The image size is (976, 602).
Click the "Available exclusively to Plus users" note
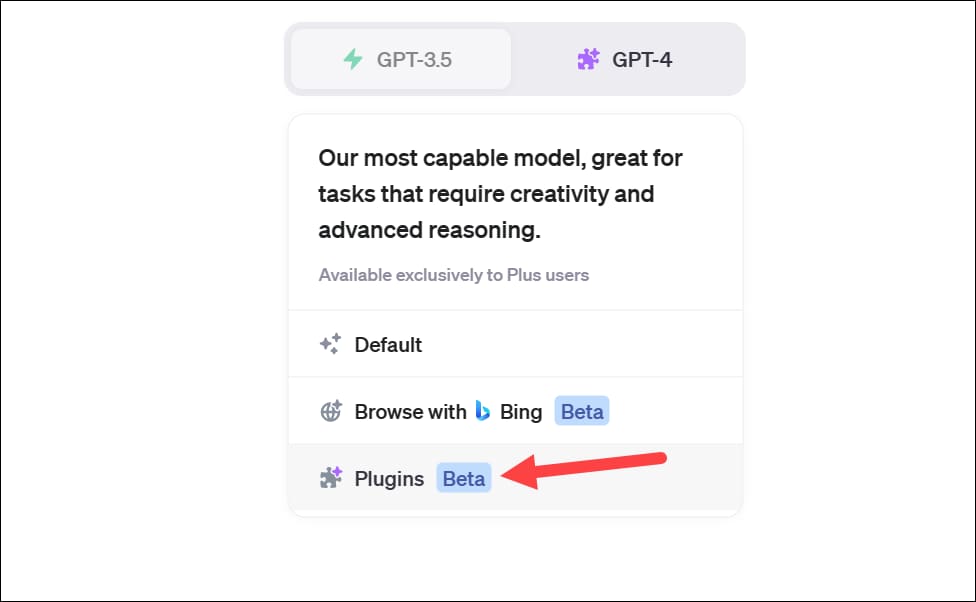(454, 274)
